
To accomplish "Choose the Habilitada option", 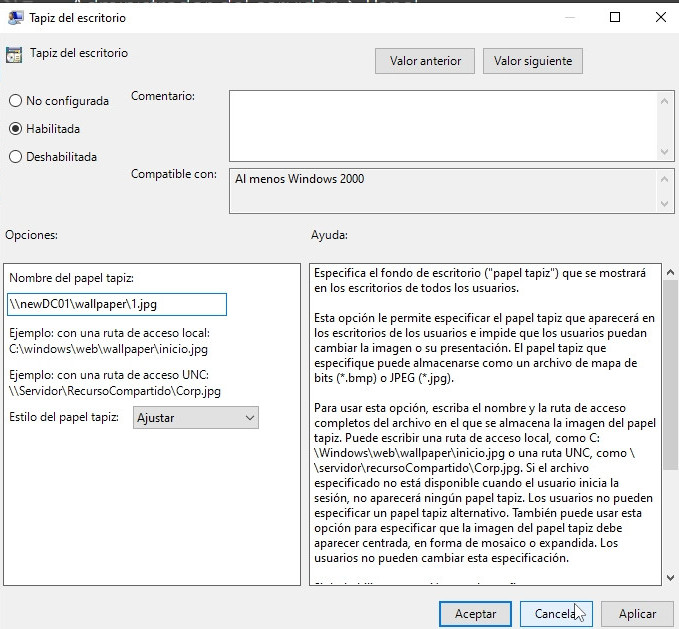I will click(x=15, y=129).
